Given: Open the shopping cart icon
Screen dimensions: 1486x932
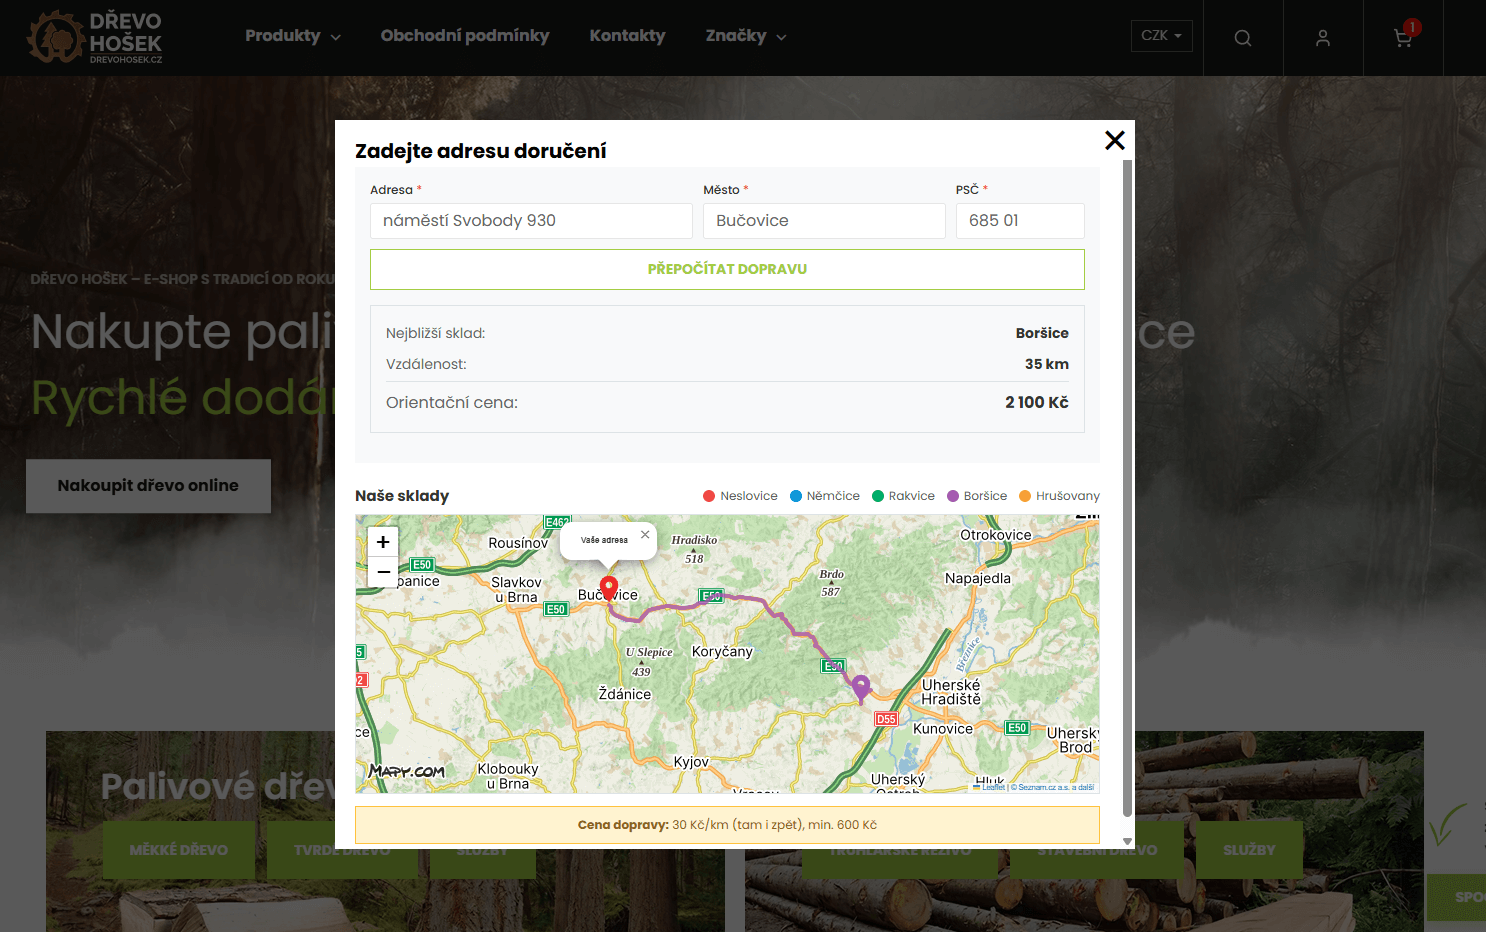Looking at the screenshot, I should tap(1403, 38).
